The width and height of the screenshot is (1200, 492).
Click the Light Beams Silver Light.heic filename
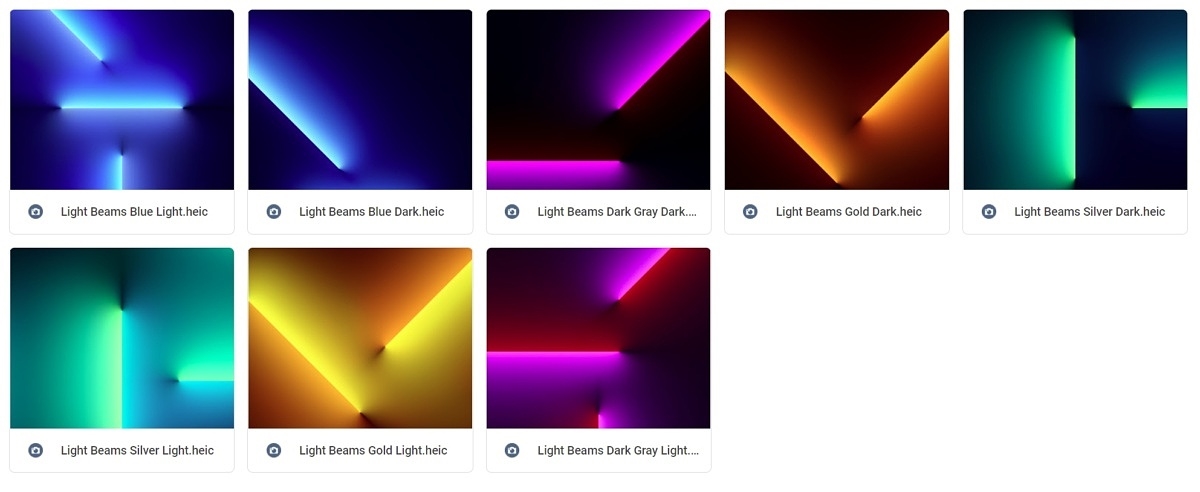click(137, 451)
